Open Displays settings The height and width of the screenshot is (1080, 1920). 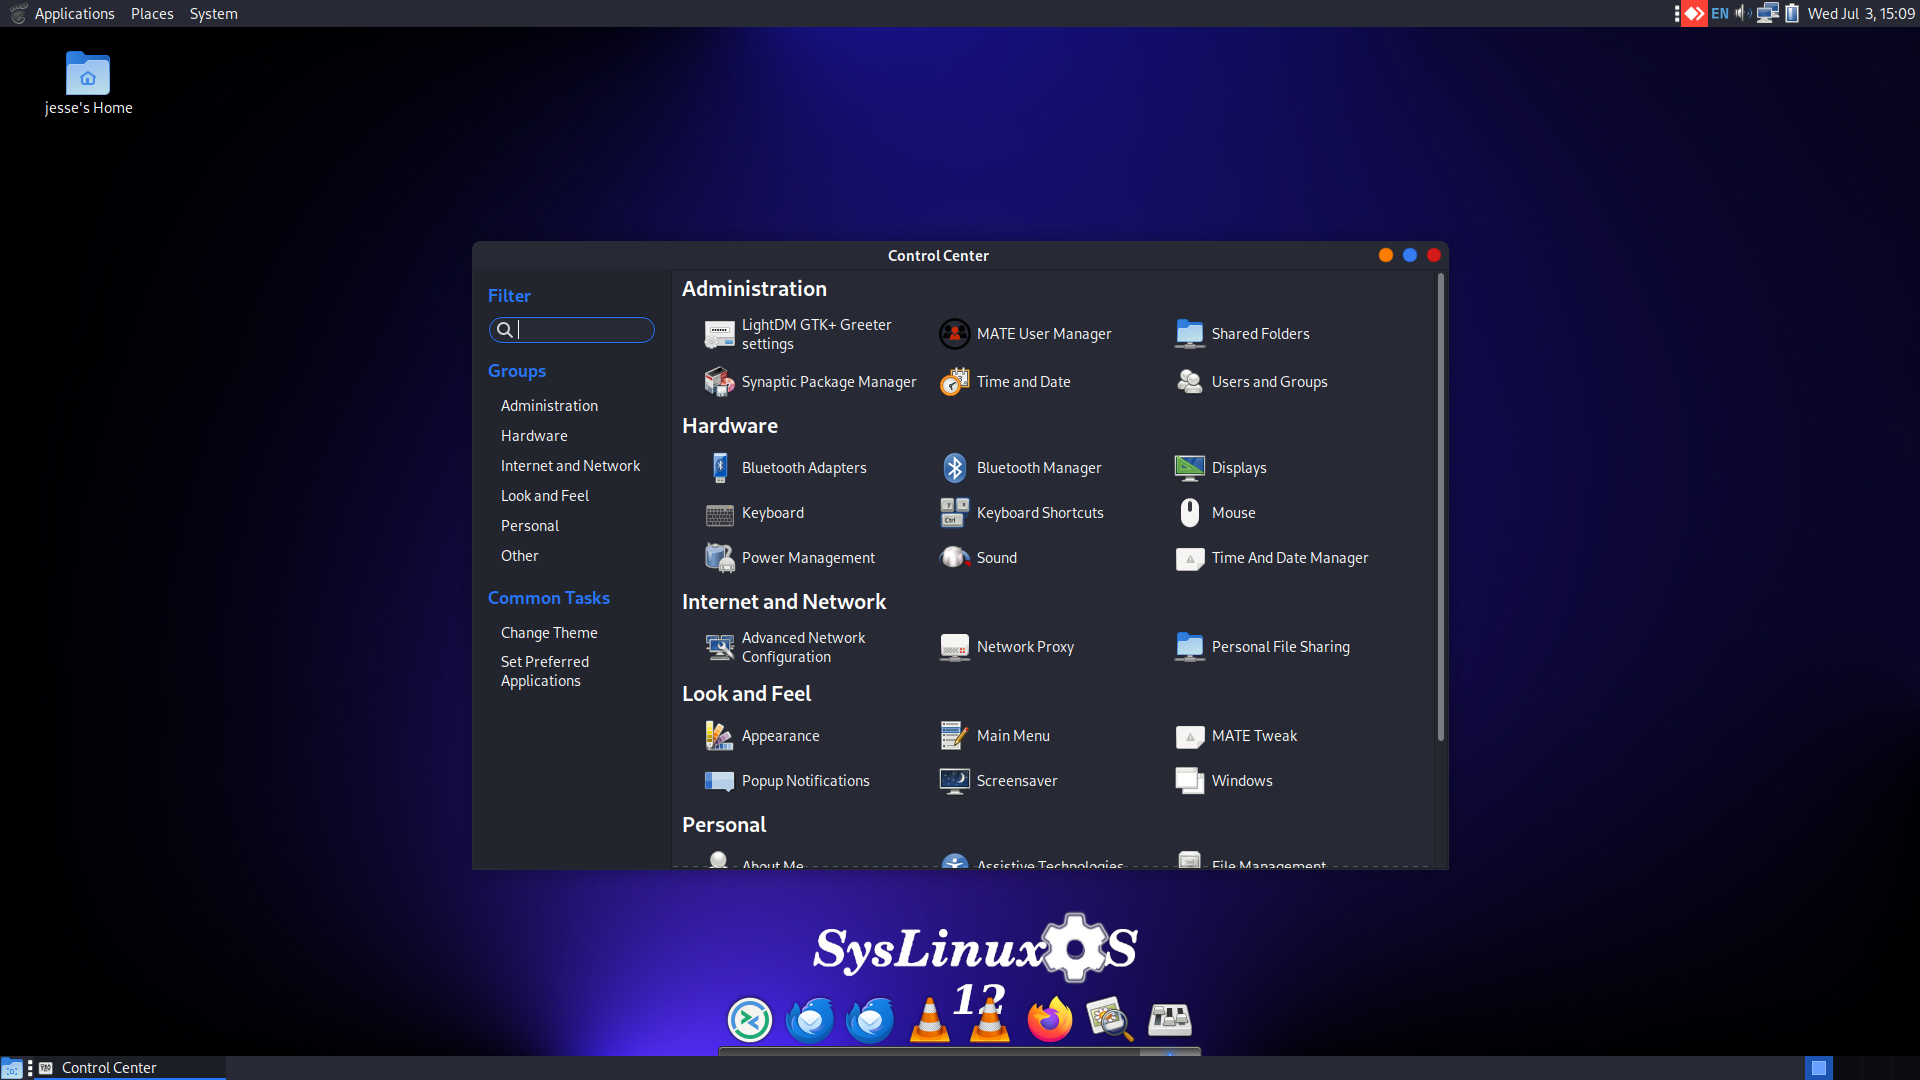(1220, 468)
